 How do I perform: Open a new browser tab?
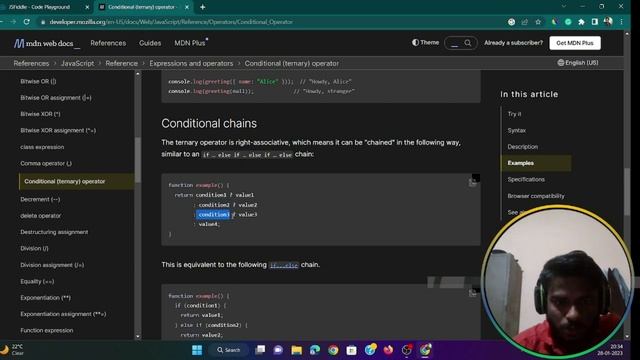click(x=202, y=7)
